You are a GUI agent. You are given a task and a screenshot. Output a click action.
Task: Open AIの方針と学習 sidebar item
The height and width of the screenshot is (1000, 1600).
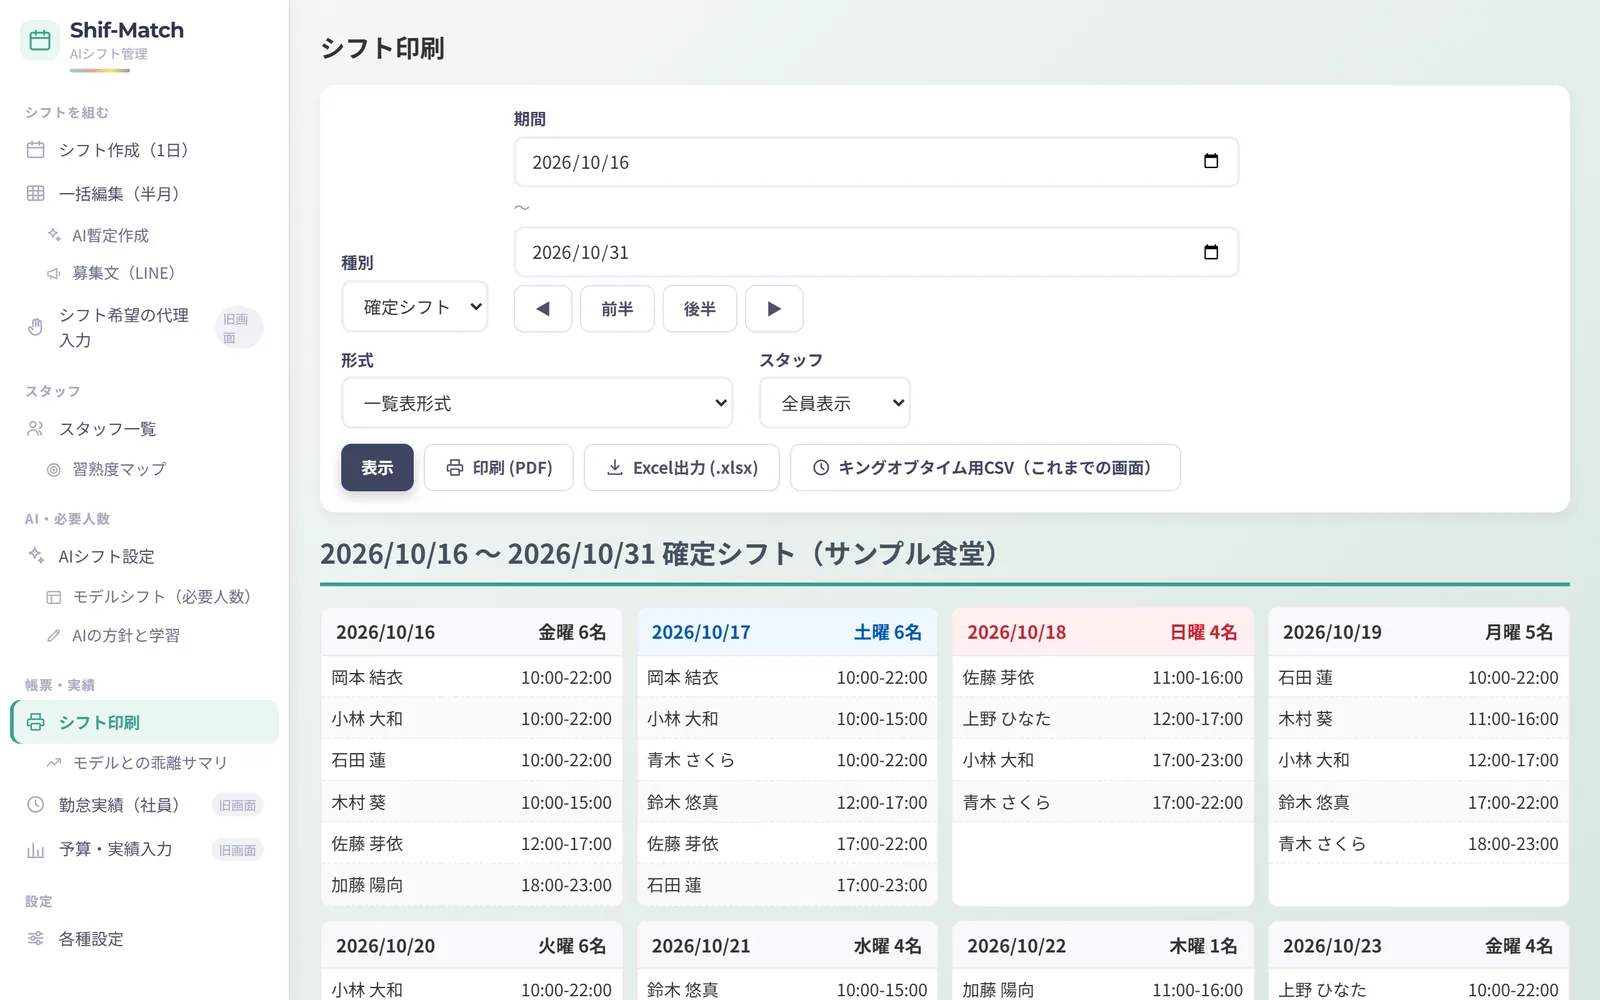144,636
